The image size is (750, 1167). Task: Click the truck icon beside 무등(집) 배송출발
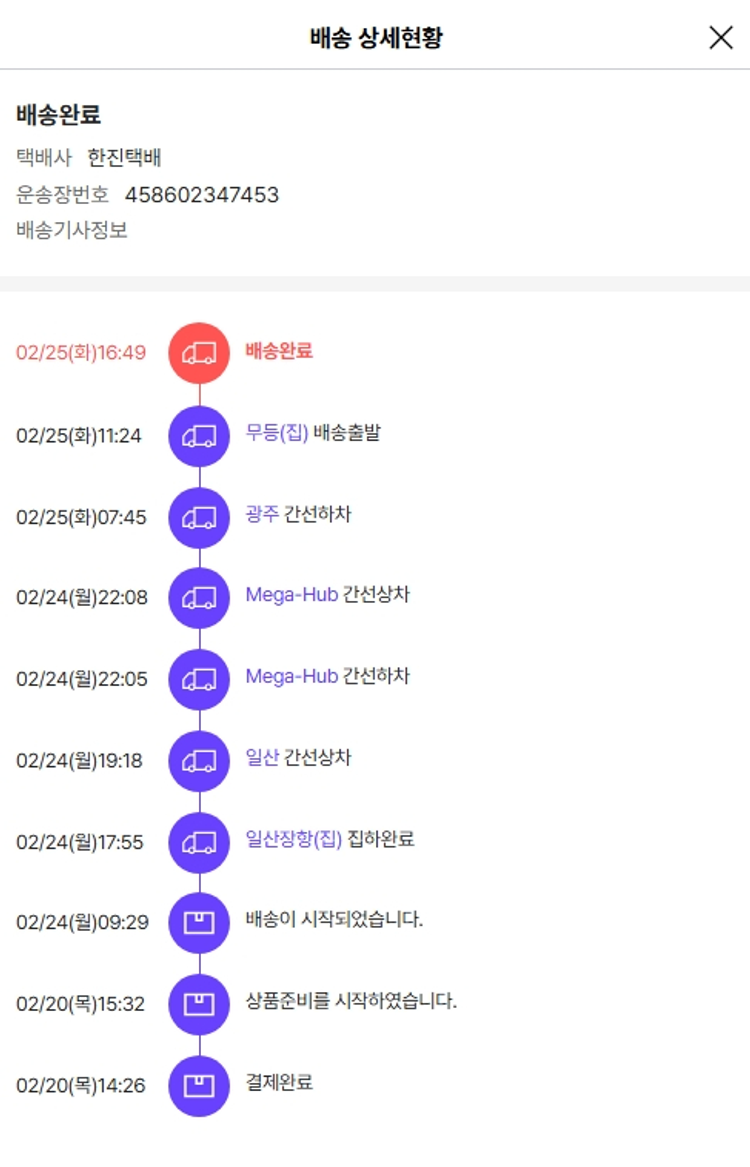pyautogui.click(x=199, y=435)
